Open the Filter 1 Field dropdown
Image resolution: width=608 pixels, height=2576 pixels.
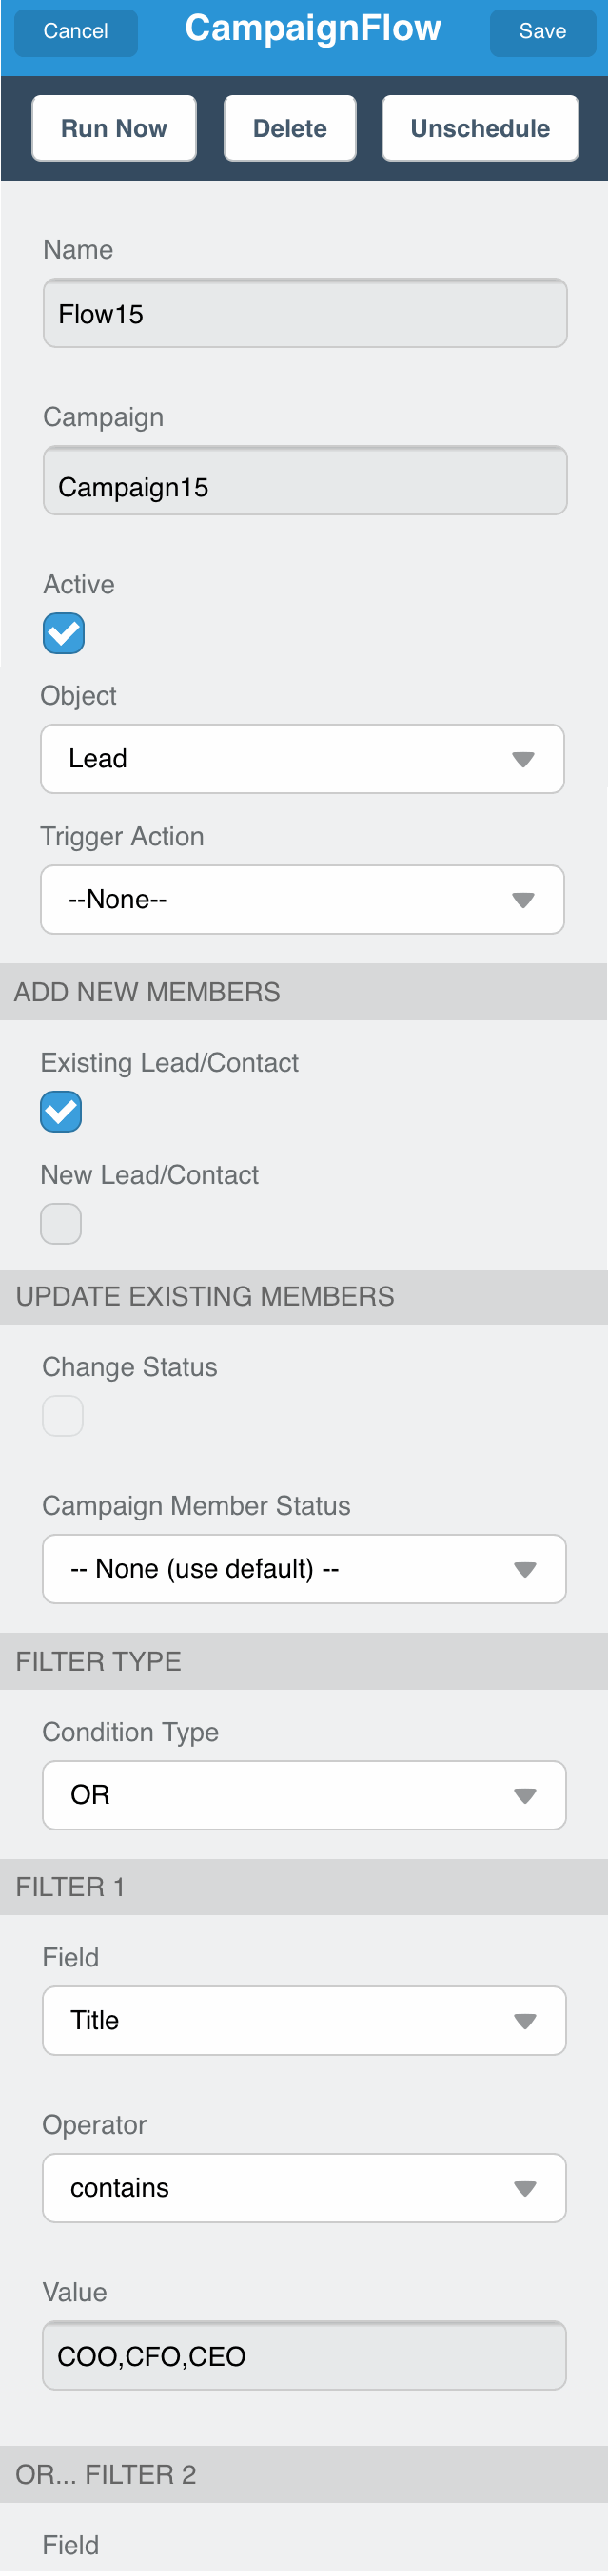304,2020
